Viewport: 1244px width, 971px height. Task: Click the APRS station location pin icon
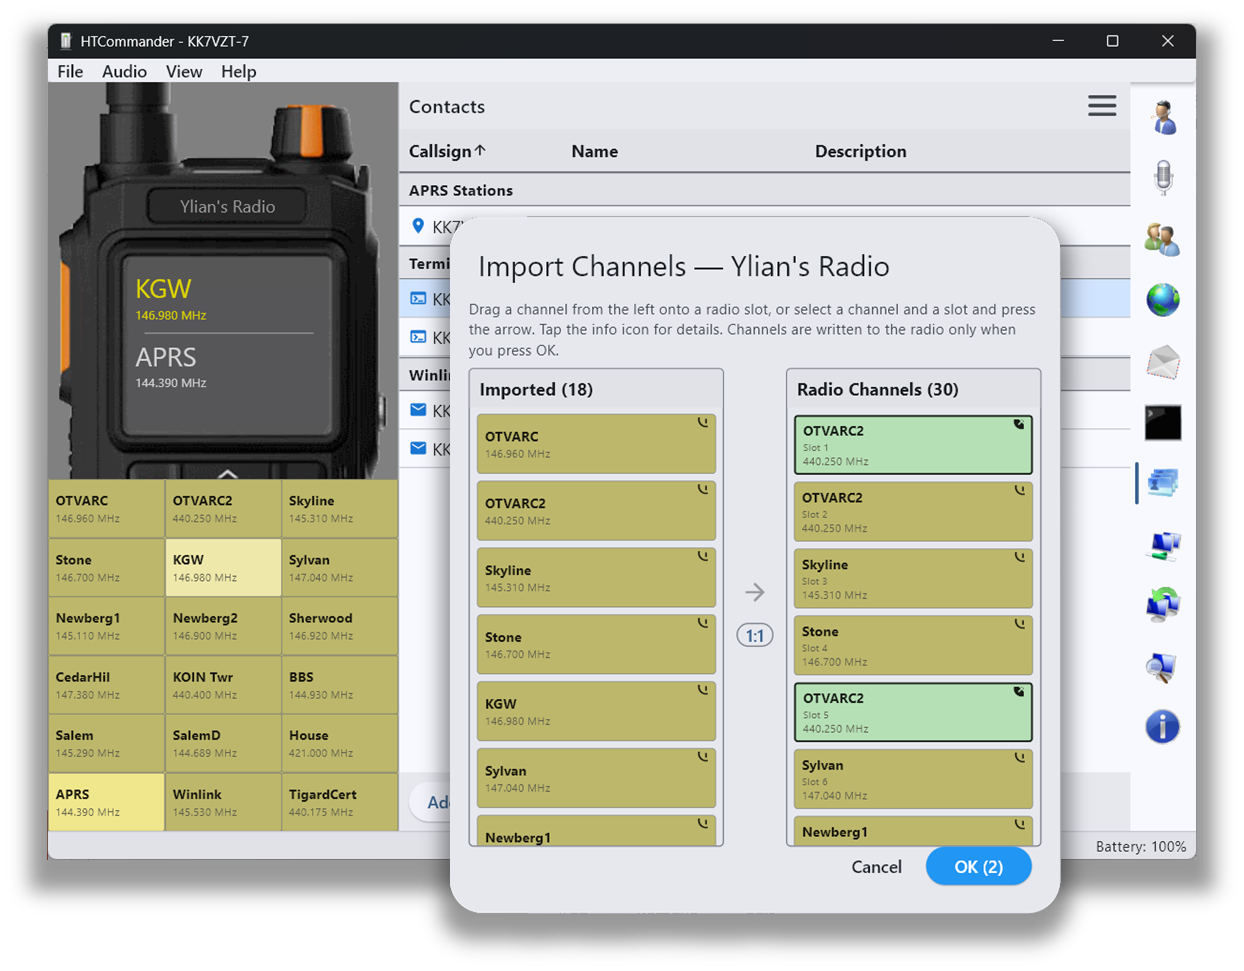pos(418,227)
